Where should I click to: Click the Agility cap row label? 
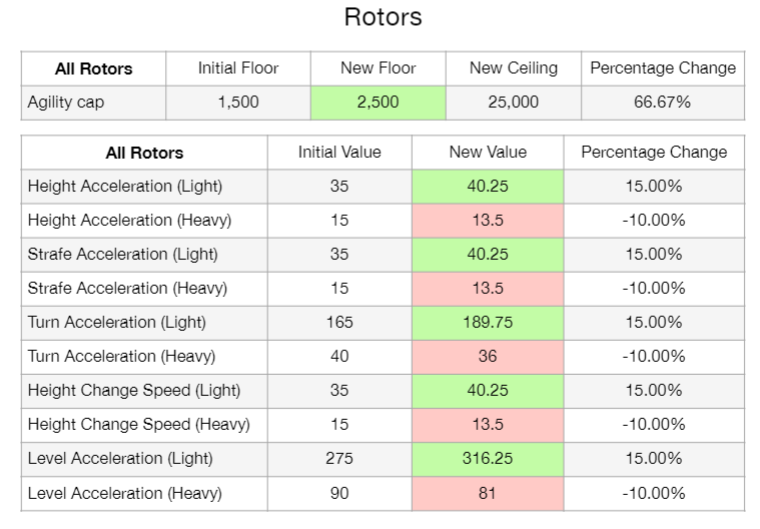point(66,102)
